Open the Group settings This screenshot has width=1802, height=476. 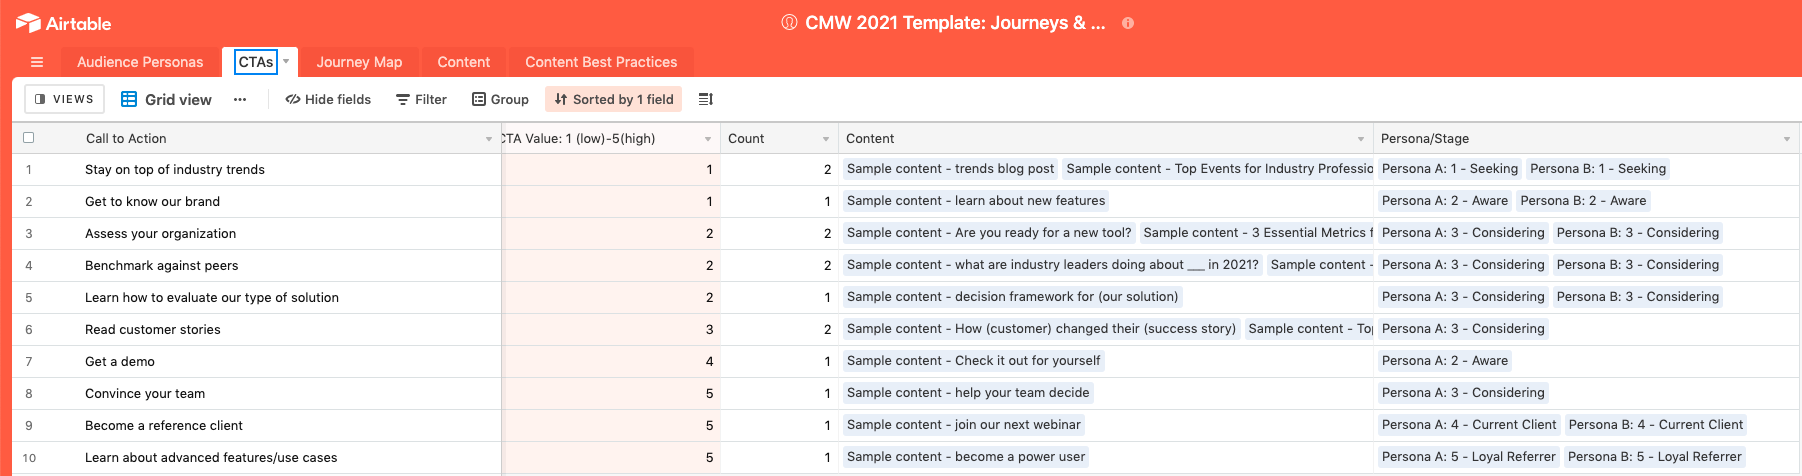[500, 99]
